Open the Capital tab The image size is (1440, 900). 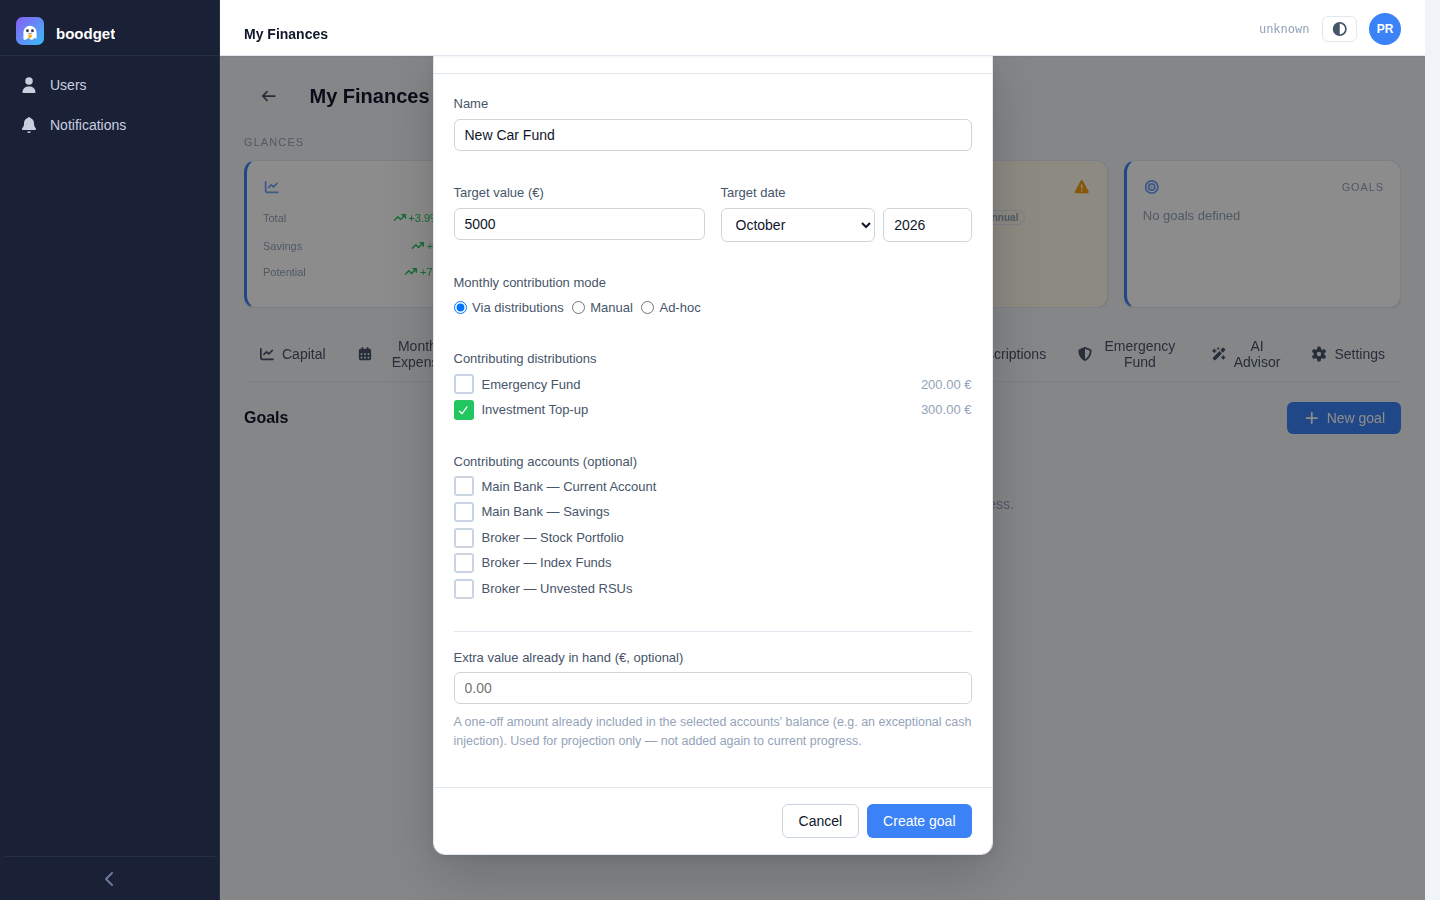point(293,354)
